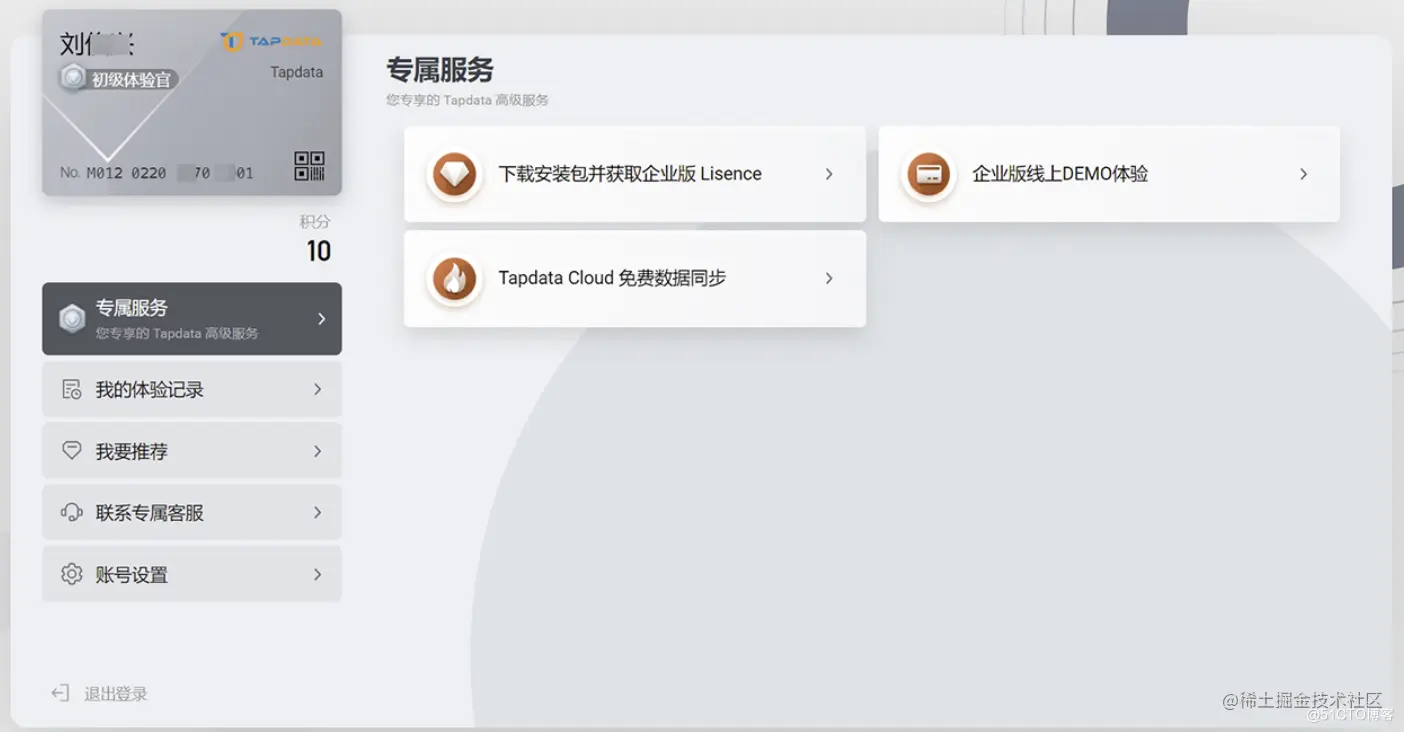Expand chevron on 联系专属客服 row
Image resolution: width=1404 pixels, height=732 pixels.
(x=318, y=512)
